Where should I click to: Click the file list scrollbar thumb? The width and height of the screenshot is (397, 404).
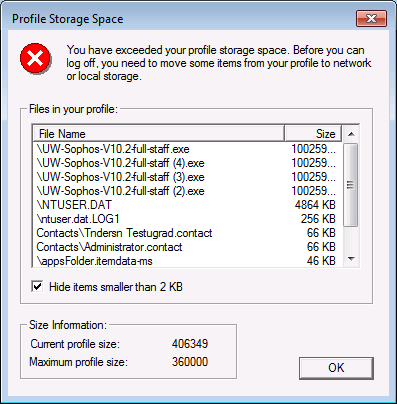tap(350, 185)
